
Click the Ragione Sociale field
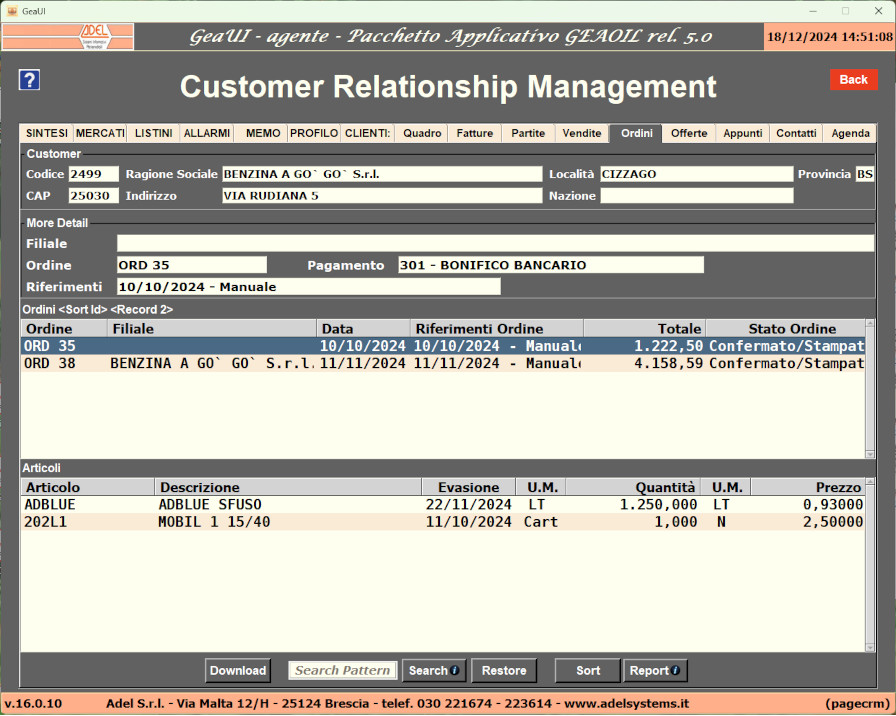[x=382, y=174]
